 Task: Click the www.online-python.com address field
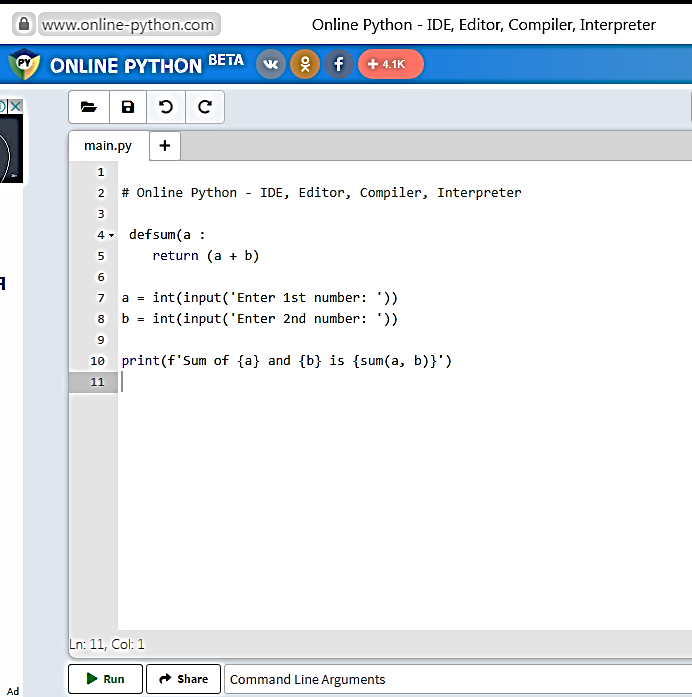(128, 24)
